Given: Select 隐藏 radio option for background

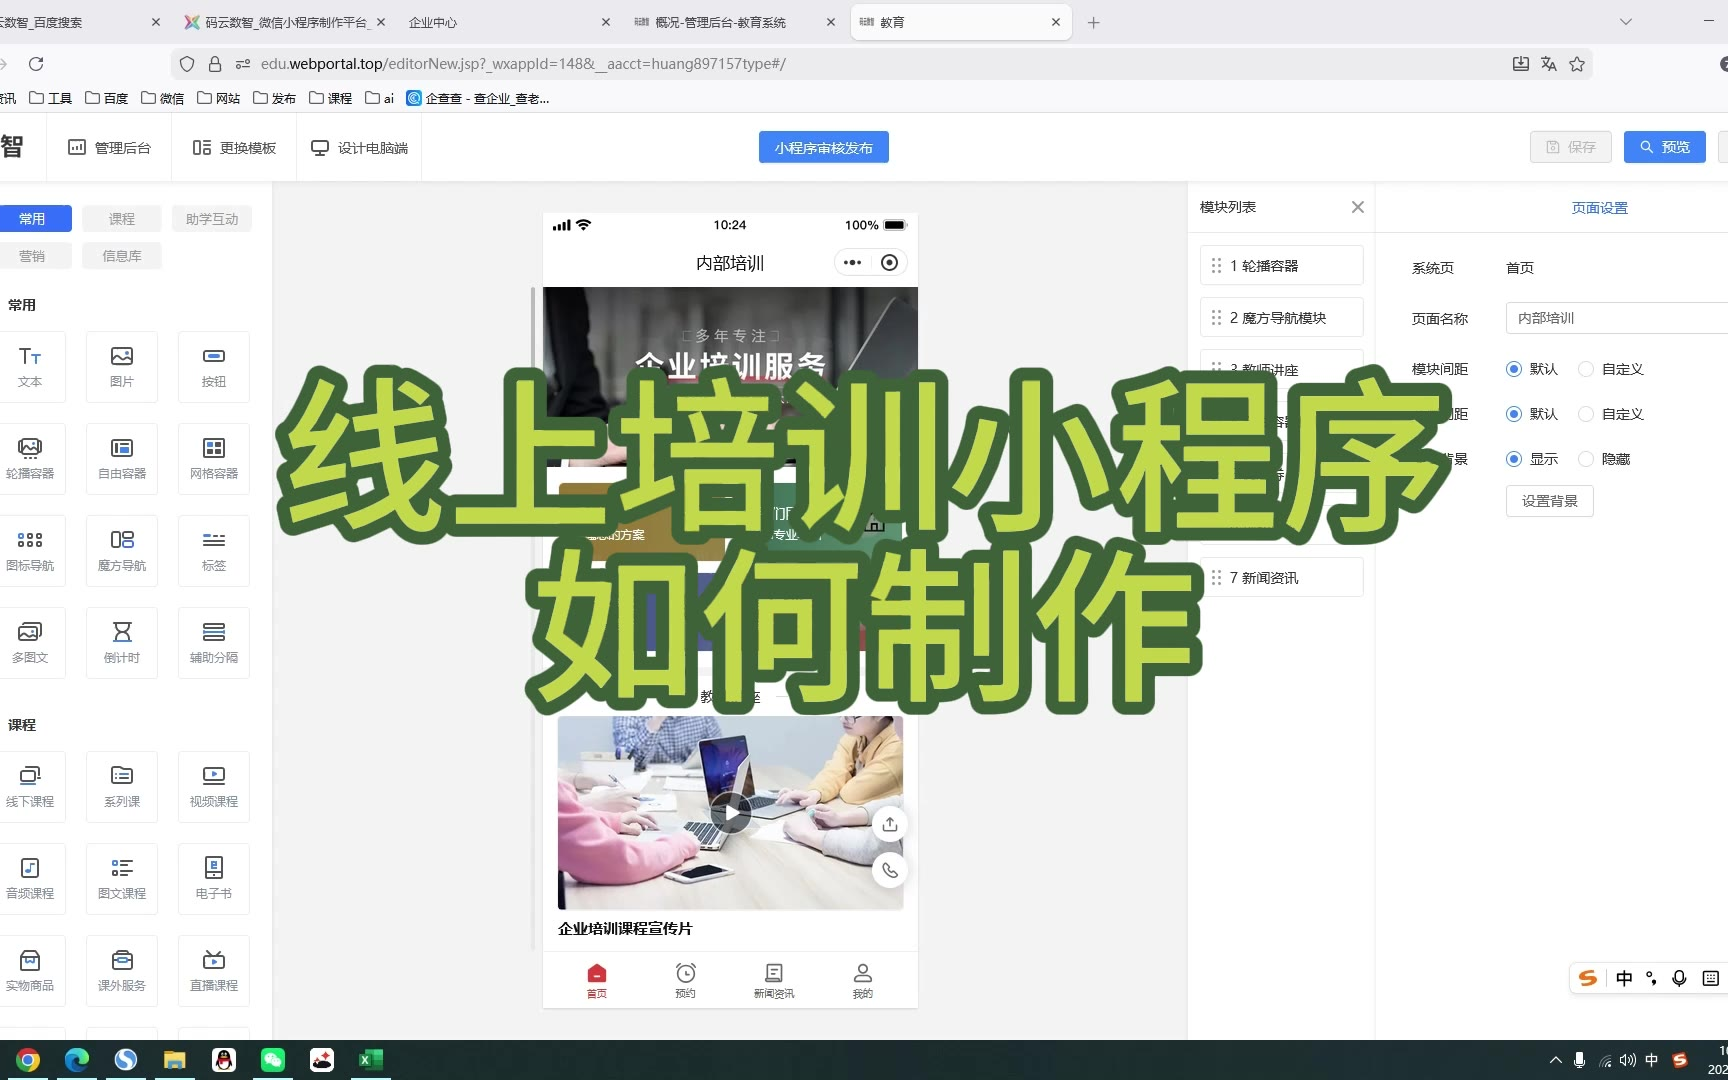Looking at the screenshot, I should coord(1586,459).
